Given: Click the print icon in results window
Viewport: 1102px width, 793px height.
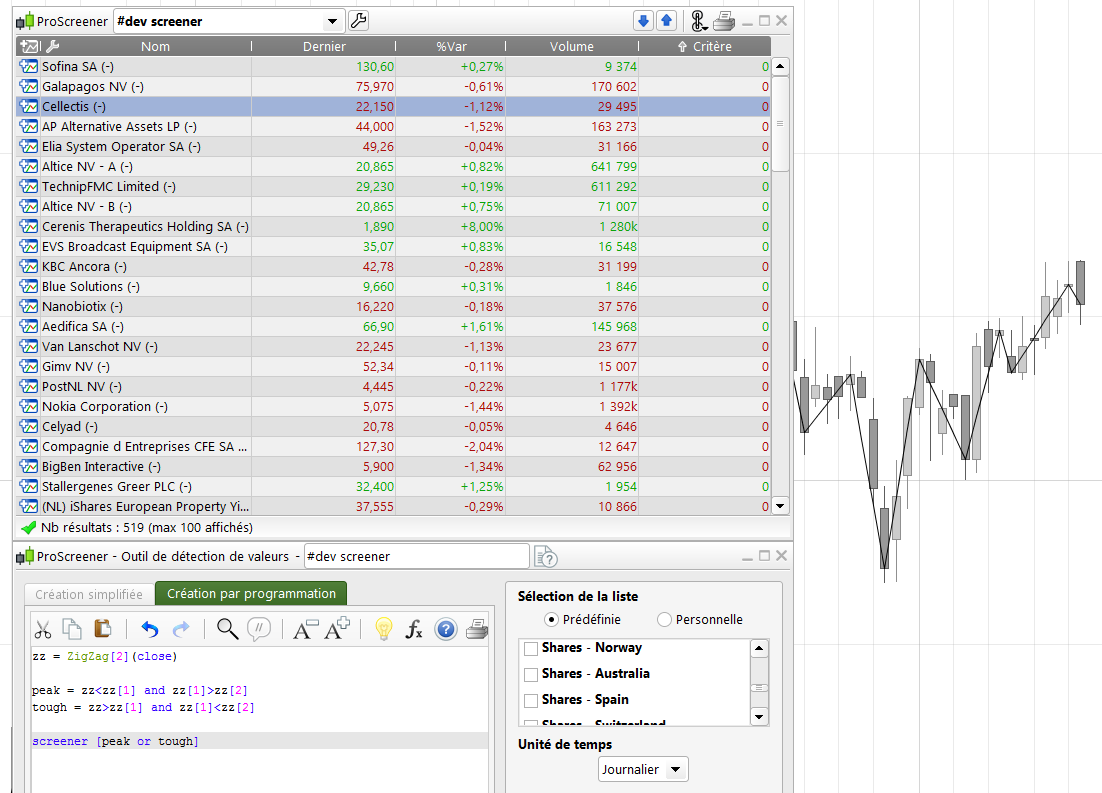Looking at the screenshot, I should (724, 21).
